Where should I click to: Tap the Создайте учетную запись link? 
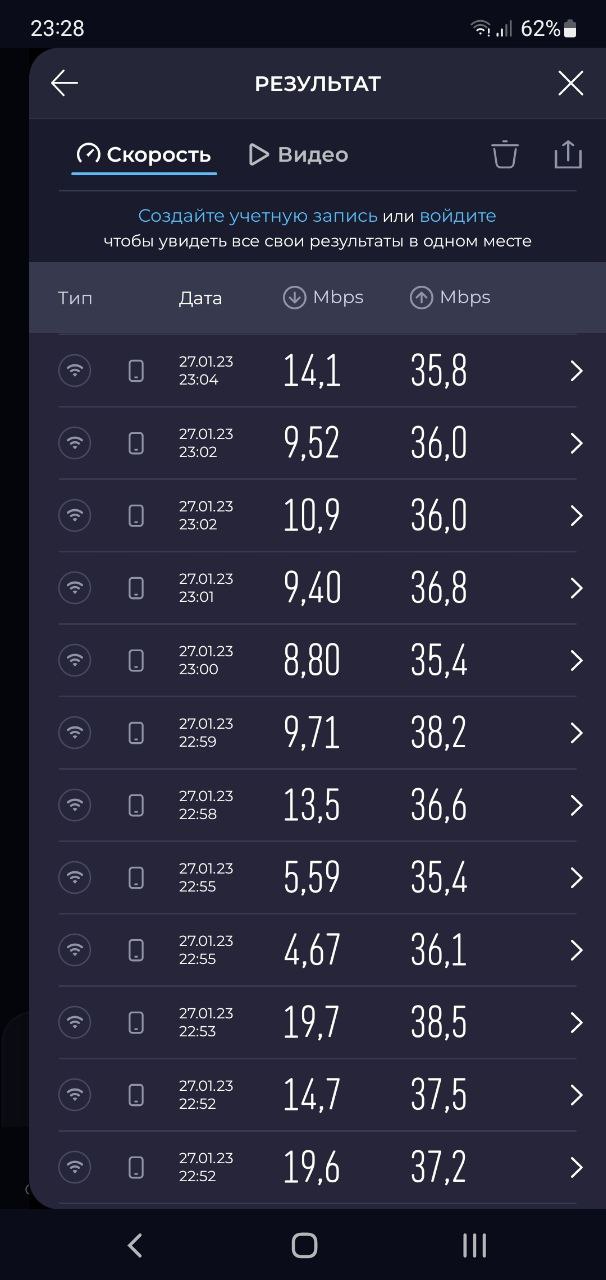point(257,216)
